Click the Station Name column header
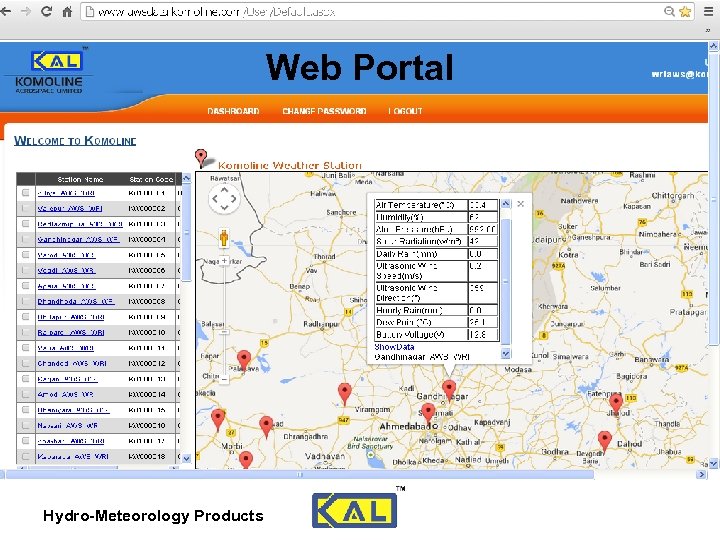720x540 pixels. pos(80,179)
